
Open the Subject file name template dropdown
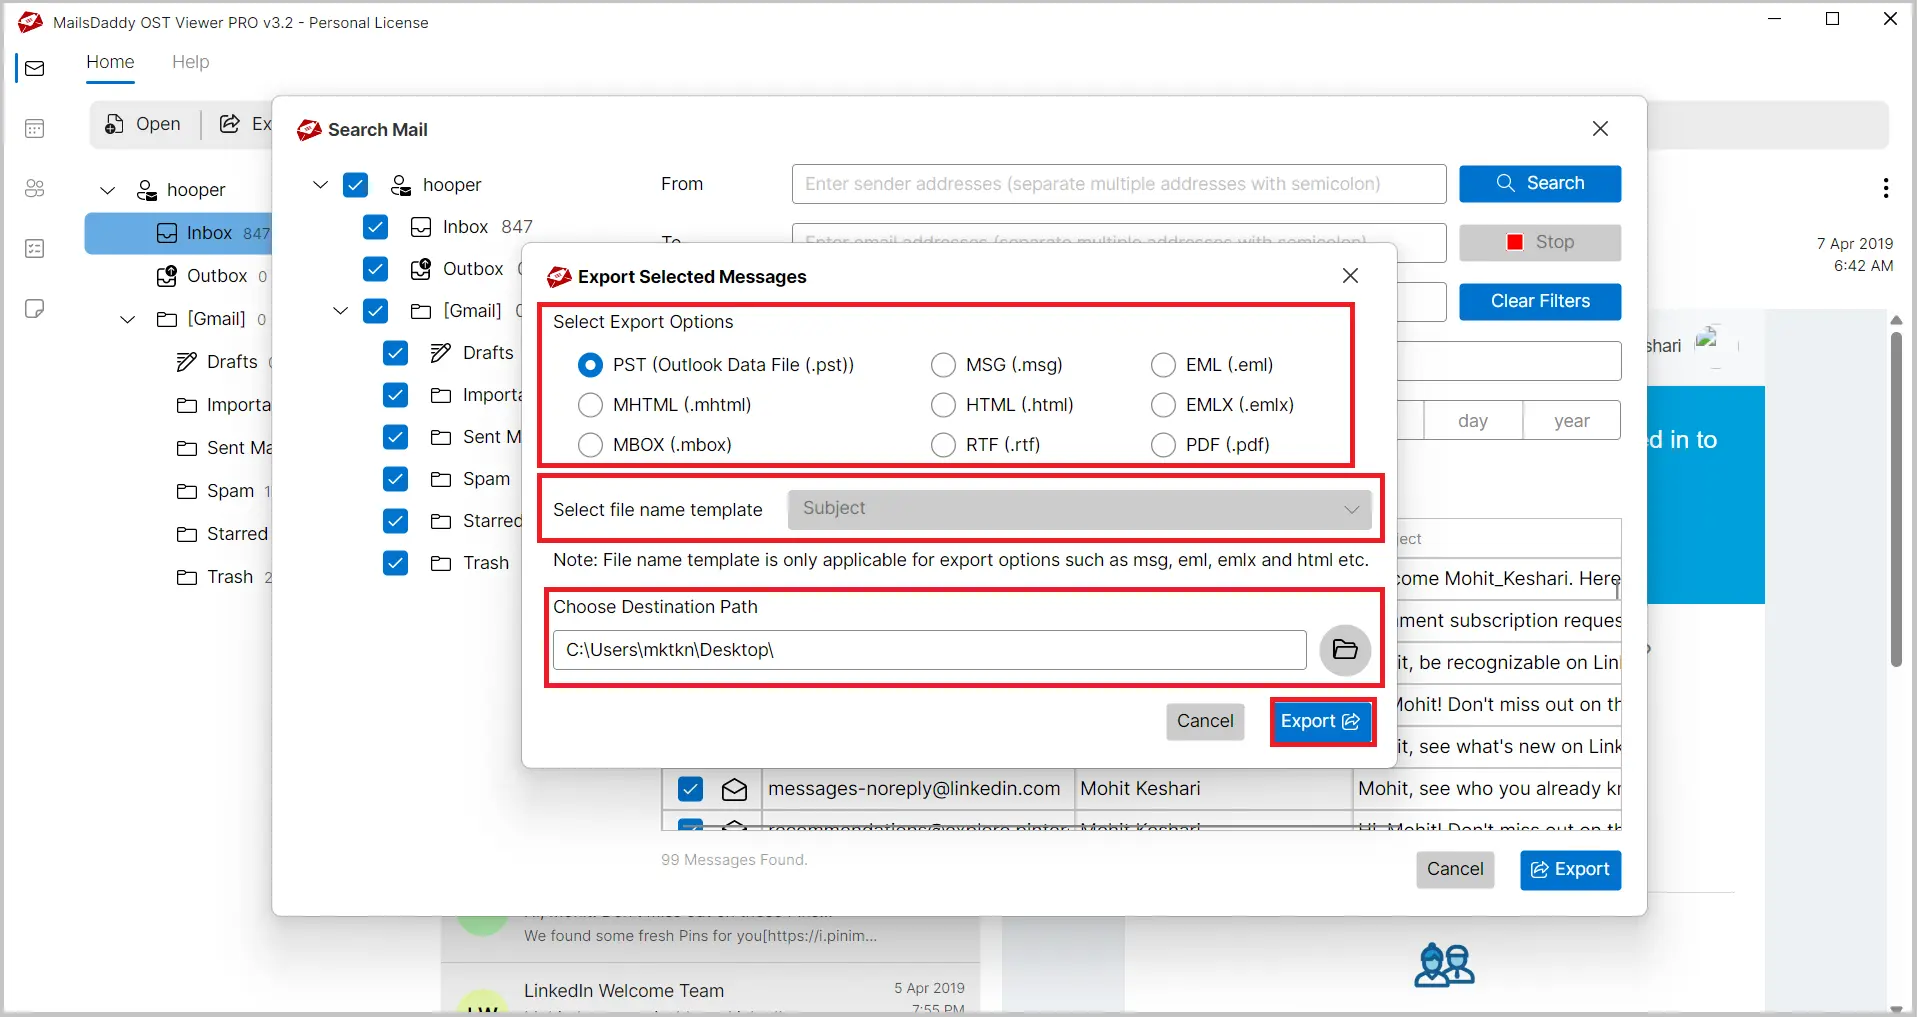1079,509
